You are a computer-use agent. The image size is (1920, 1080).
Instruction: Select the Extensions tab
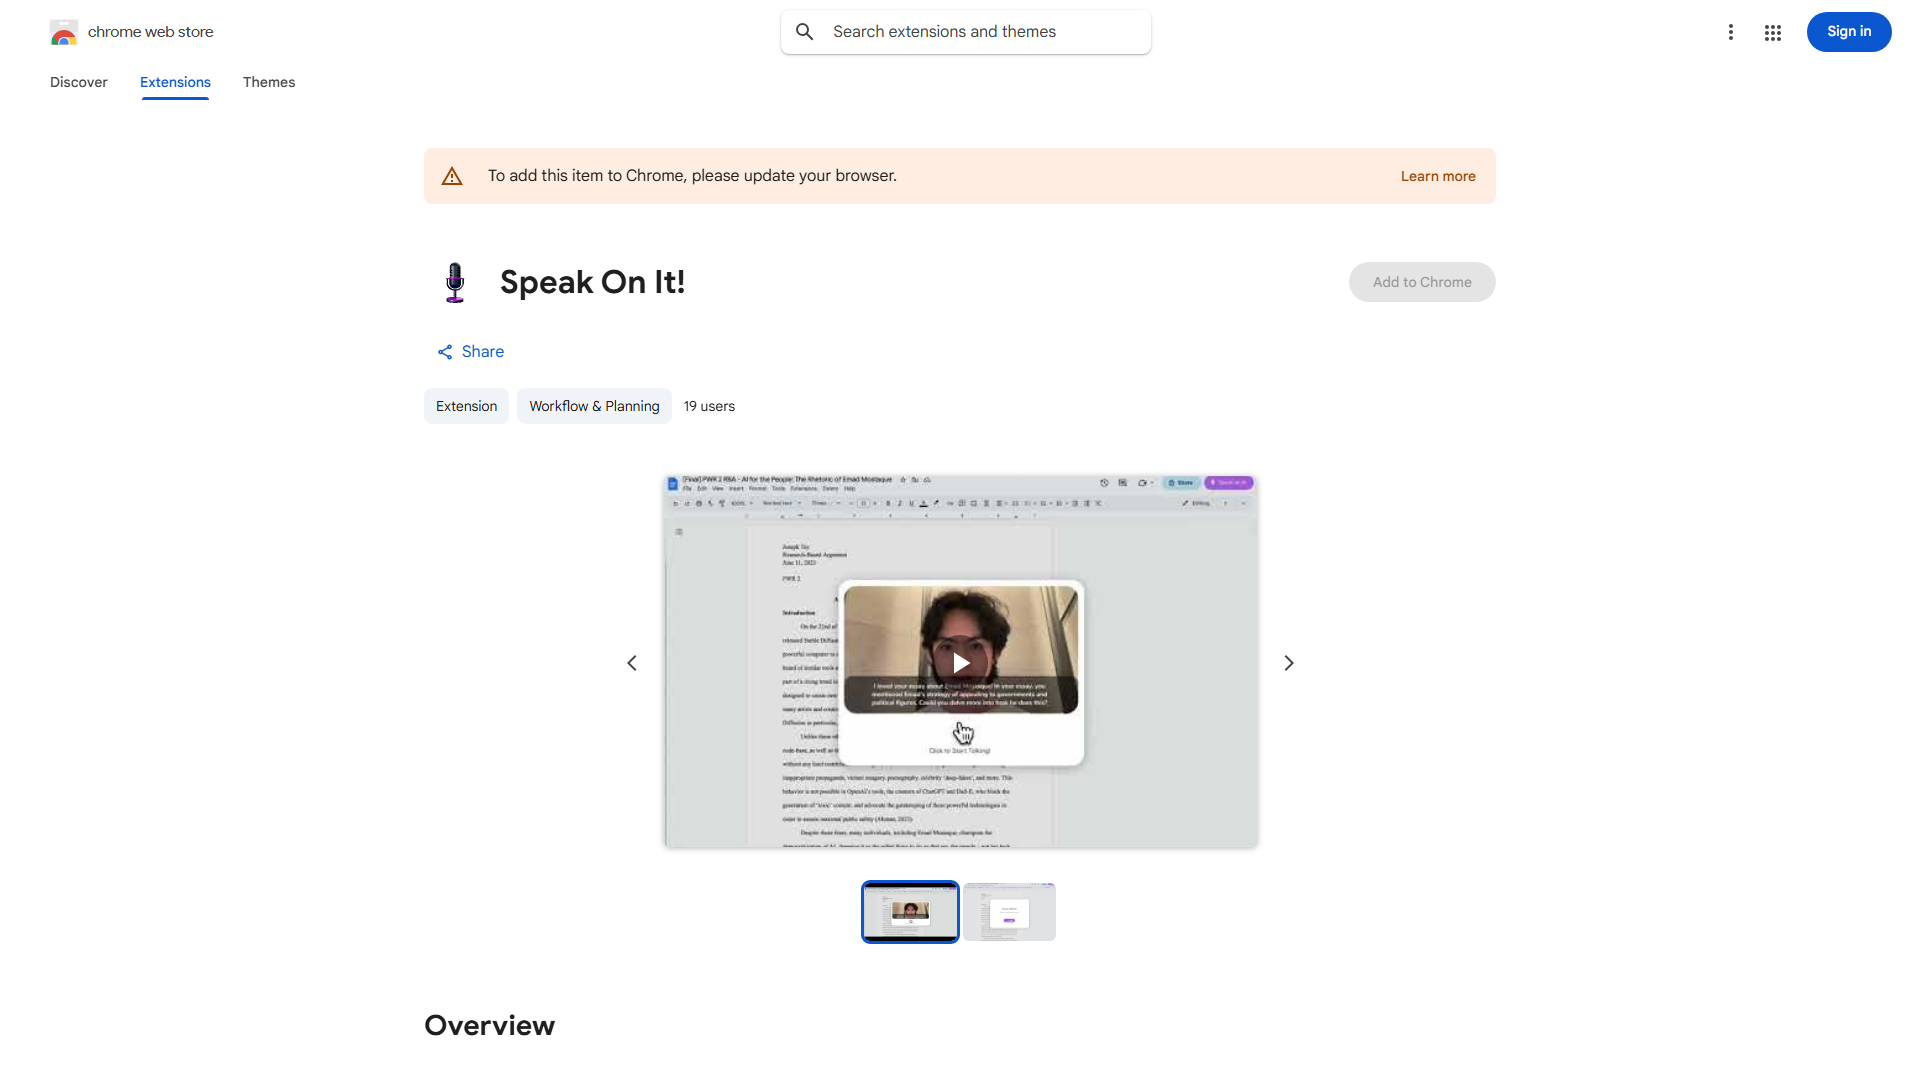(x=175, y=83)
